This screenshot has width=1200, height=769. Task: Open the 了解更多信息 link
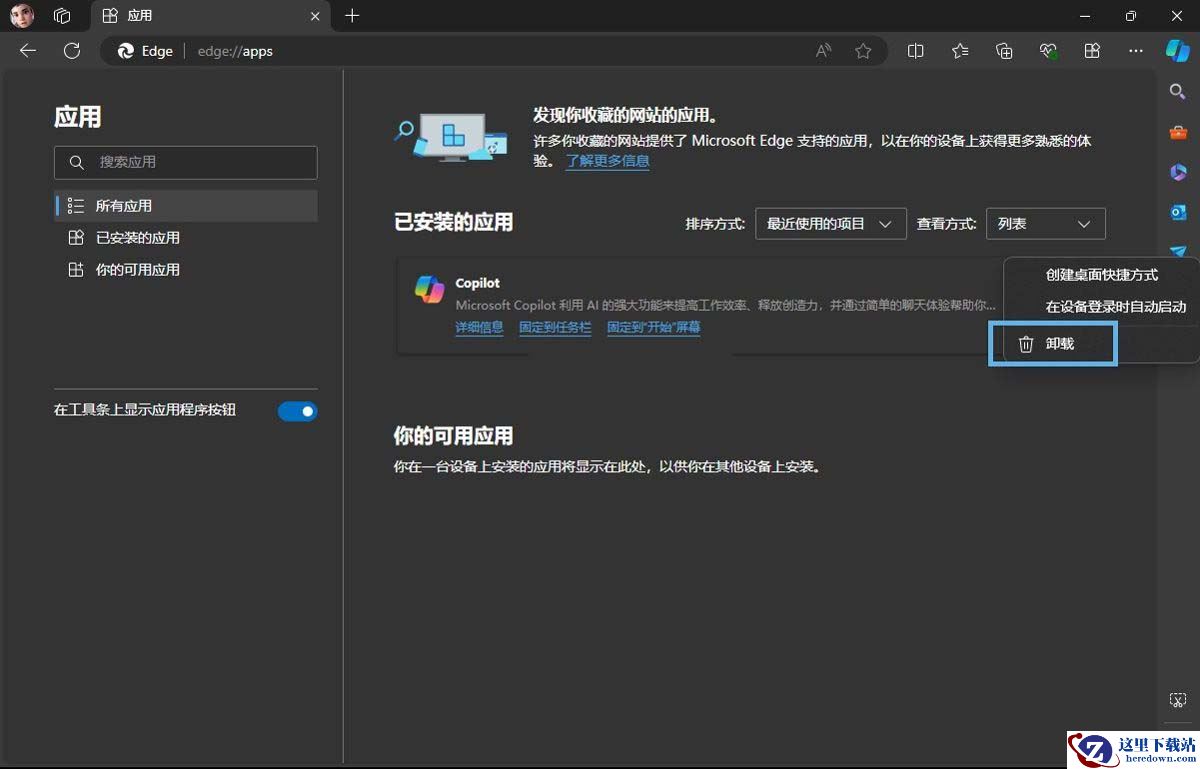[x=607, y=161]
